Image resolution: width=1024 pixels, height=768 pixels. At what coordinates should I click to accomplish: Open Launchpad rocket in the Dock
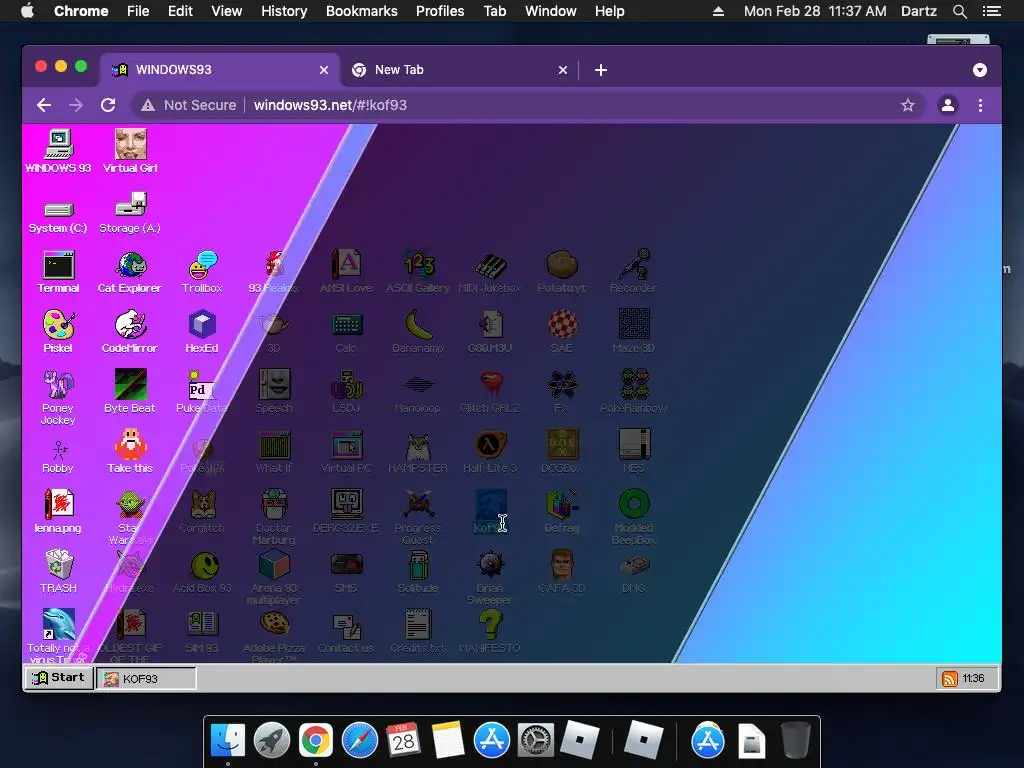click(x=272, y=741)
